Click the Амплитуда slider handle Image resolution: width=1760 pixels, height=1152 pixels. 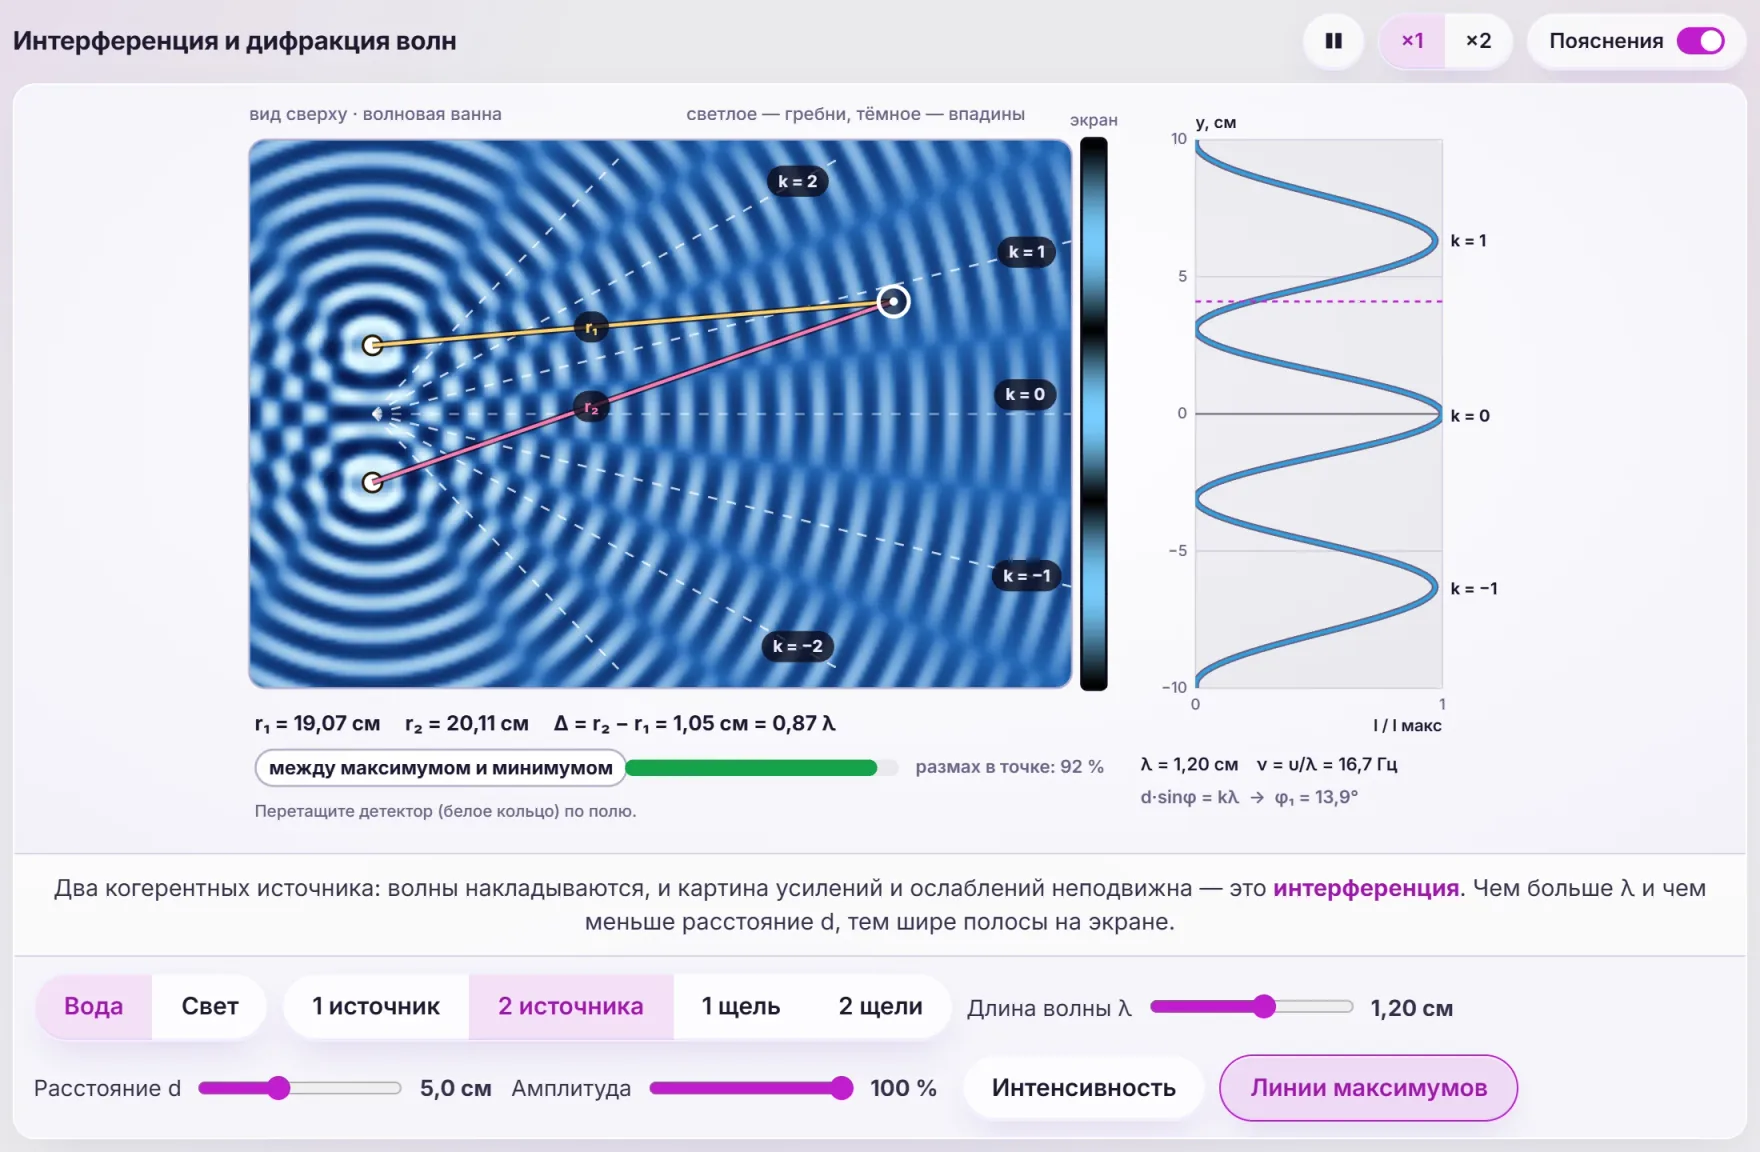point(842,1088)
